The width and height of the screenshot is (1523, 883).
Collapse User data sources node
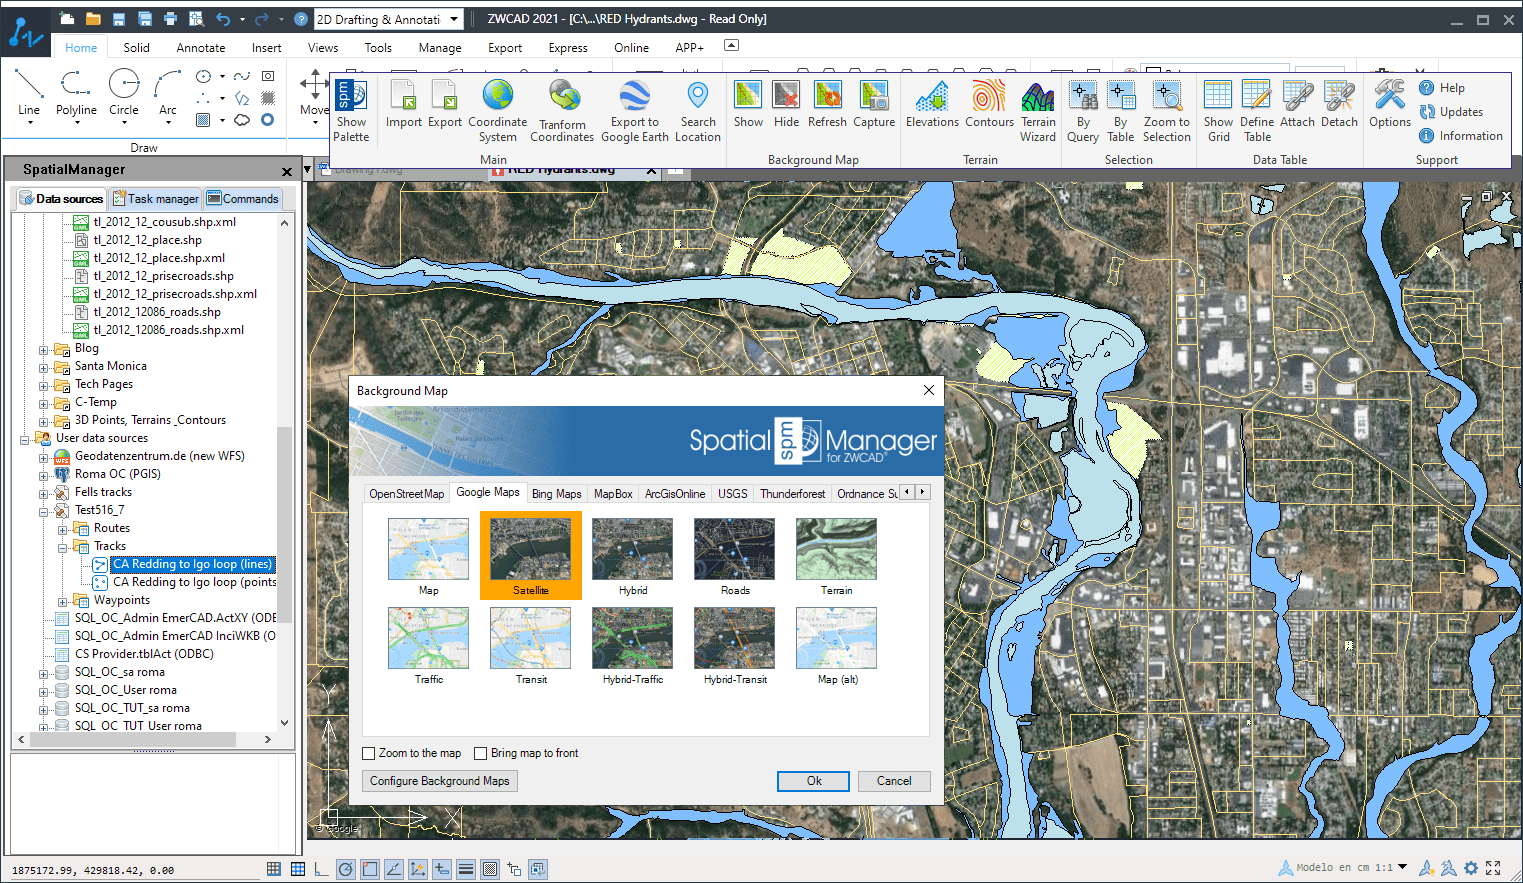[x=25, y=439]
